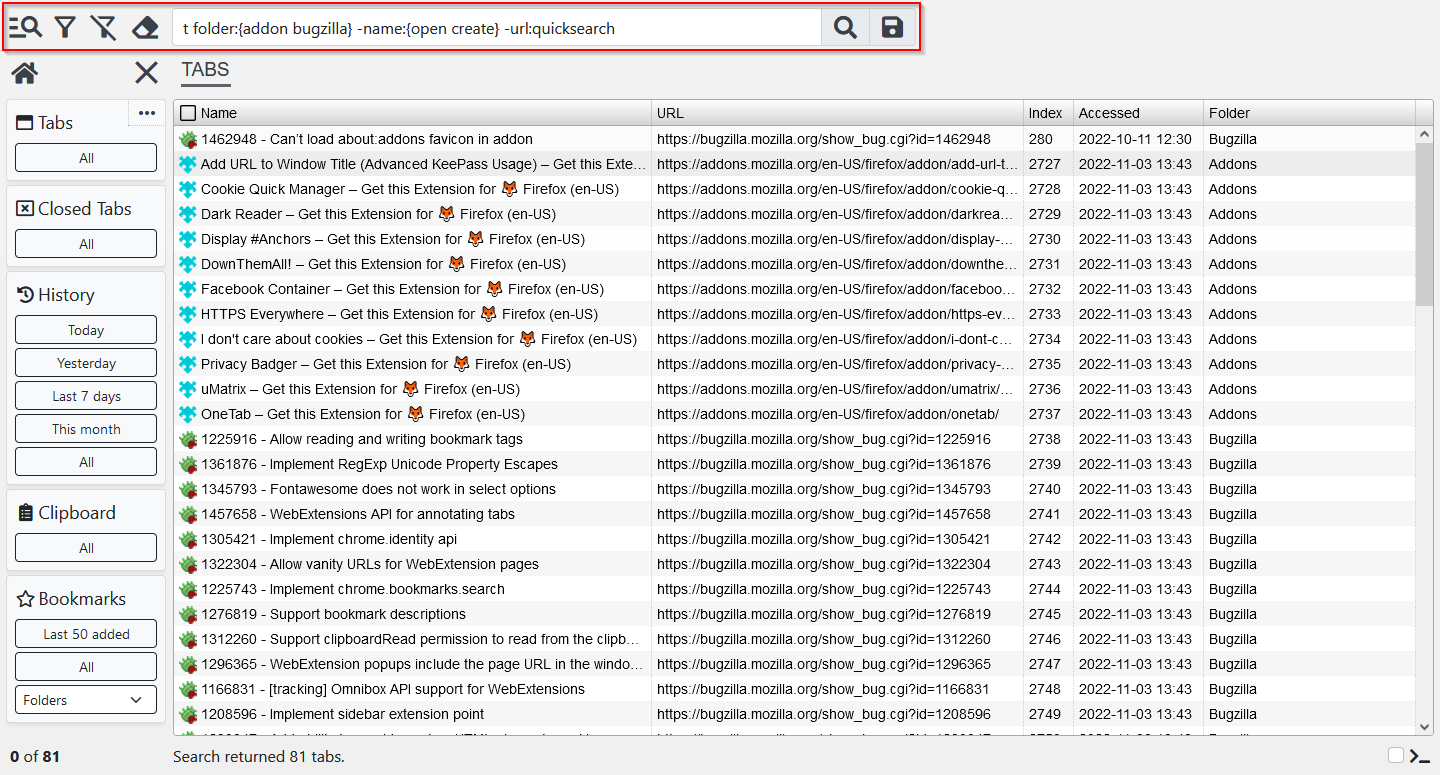
Task: Select row 'Display #Anchors – Get this Extension'
Action: [x=795, y=239]
